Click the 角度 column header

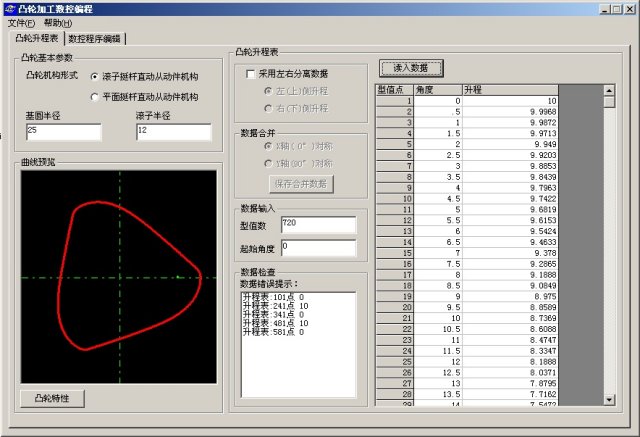437,90
